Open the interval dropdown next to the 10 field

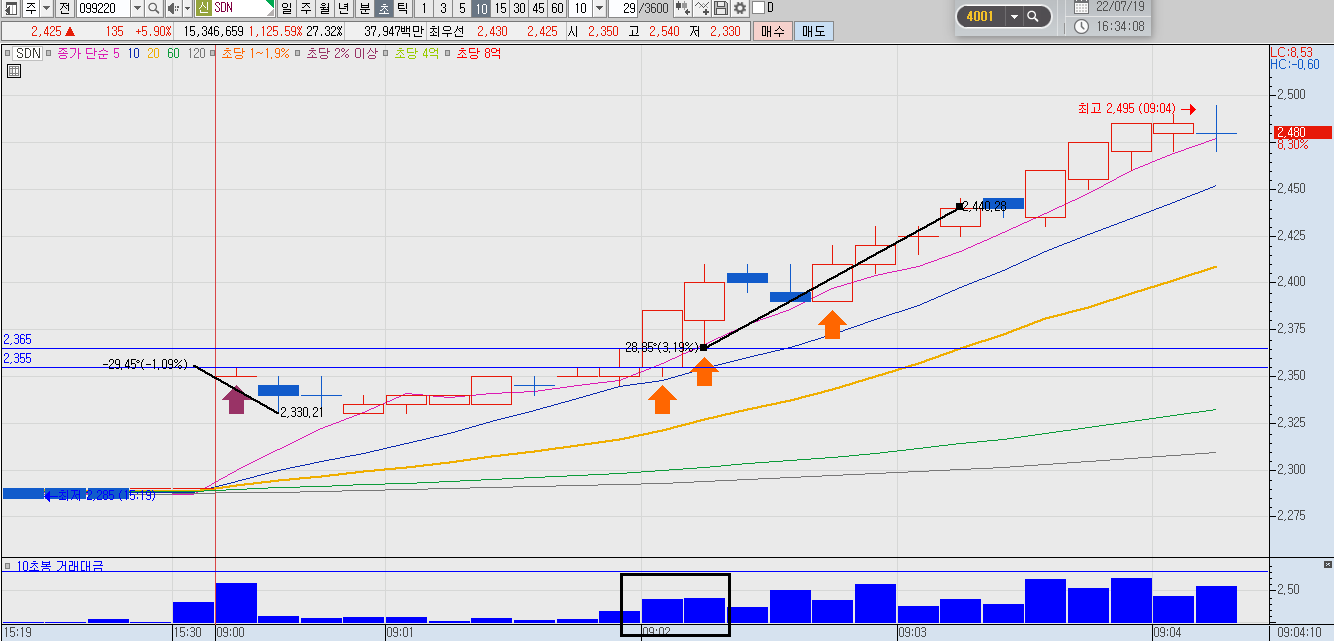tap(600, 8)
